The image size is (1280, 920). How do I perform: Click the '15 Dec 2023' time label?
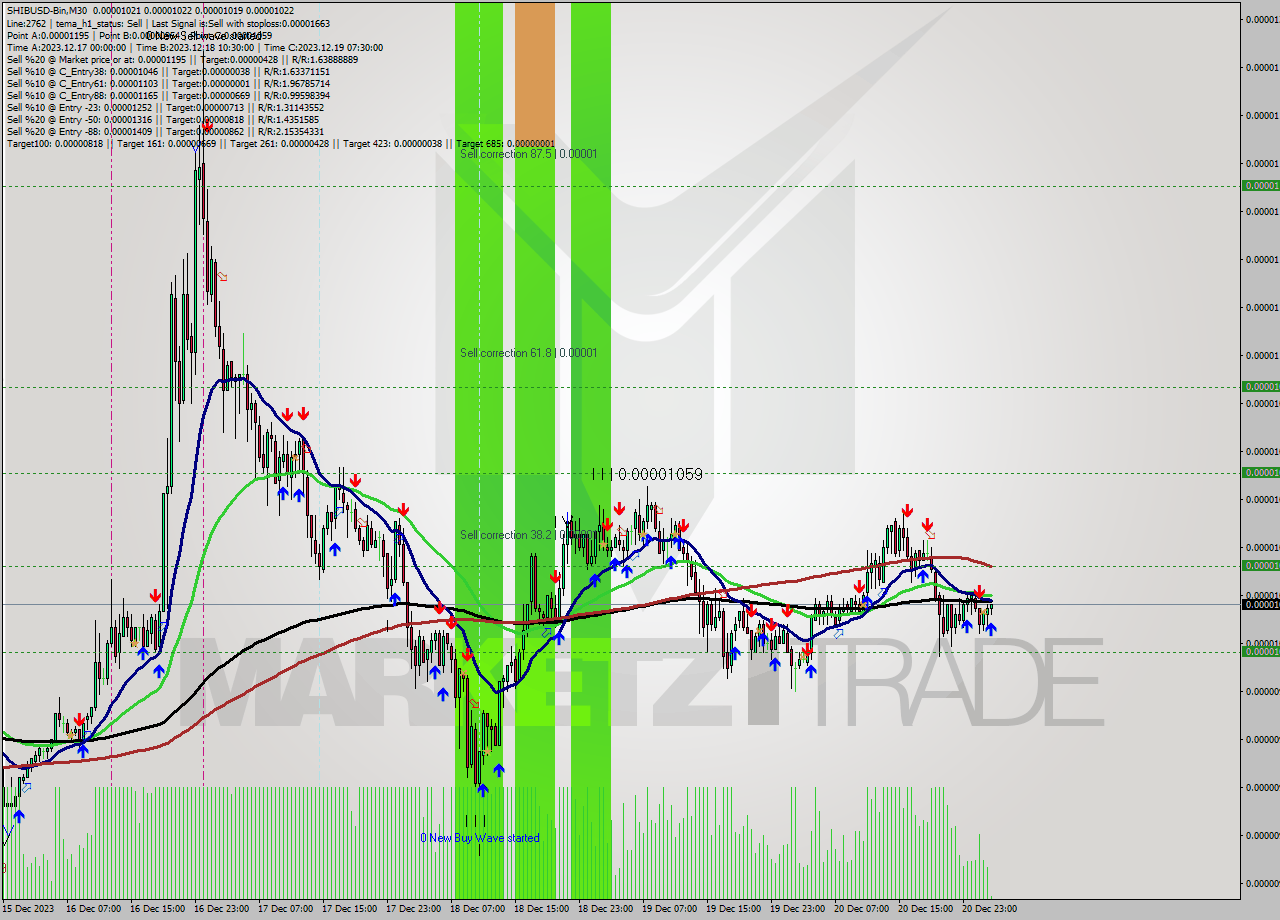(x=29, y=909)
